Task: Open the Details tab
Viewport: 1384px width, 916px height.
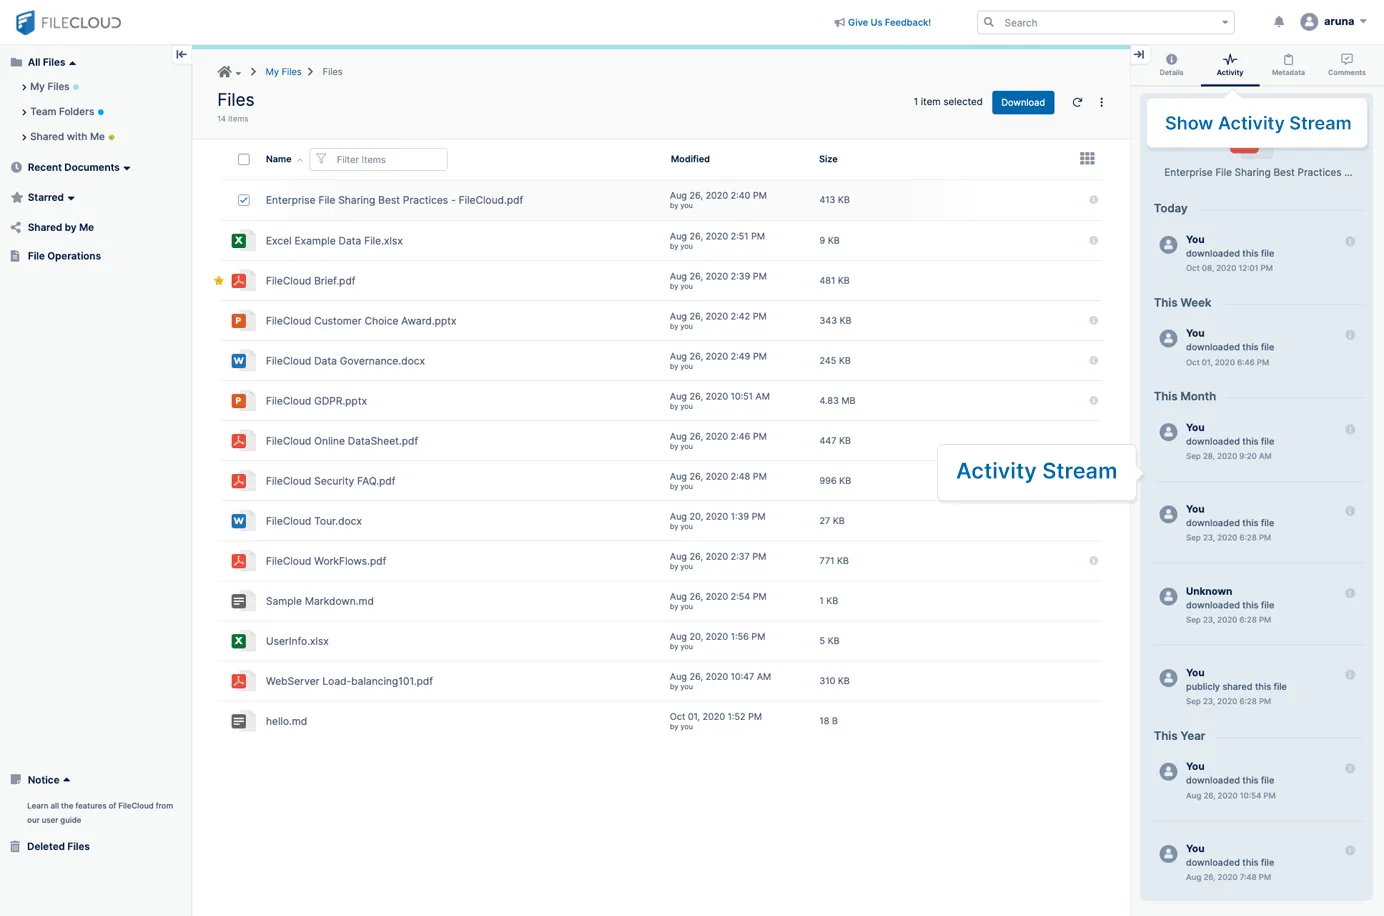Action: click(1171, 65)
